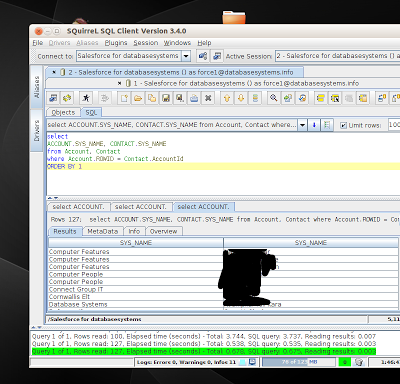Image resolution: width=400 pixels, height=384 pixels.
Task: Click the yellow table with cursor icon
Action: point(335,98)
